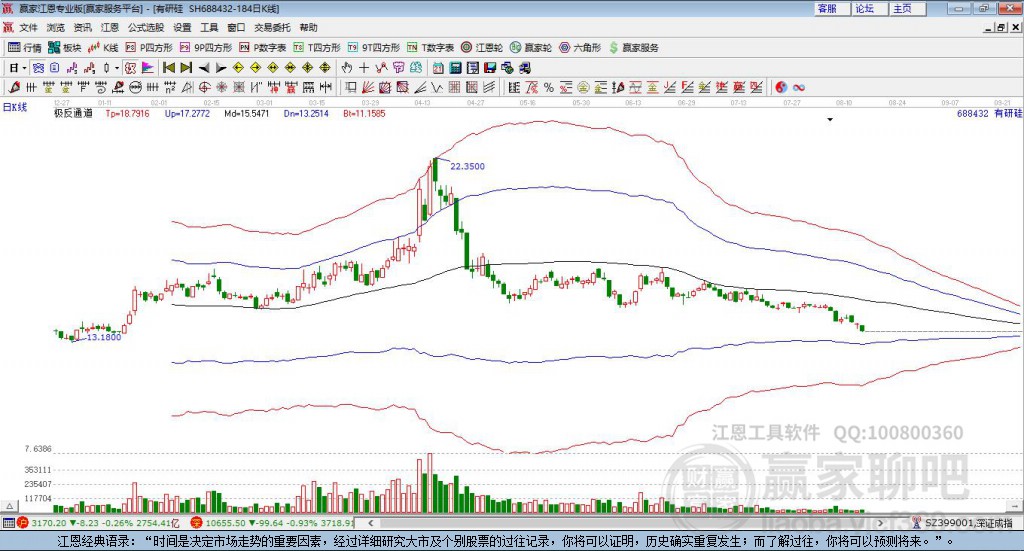Click the blue infinity symbol icon

799,87
